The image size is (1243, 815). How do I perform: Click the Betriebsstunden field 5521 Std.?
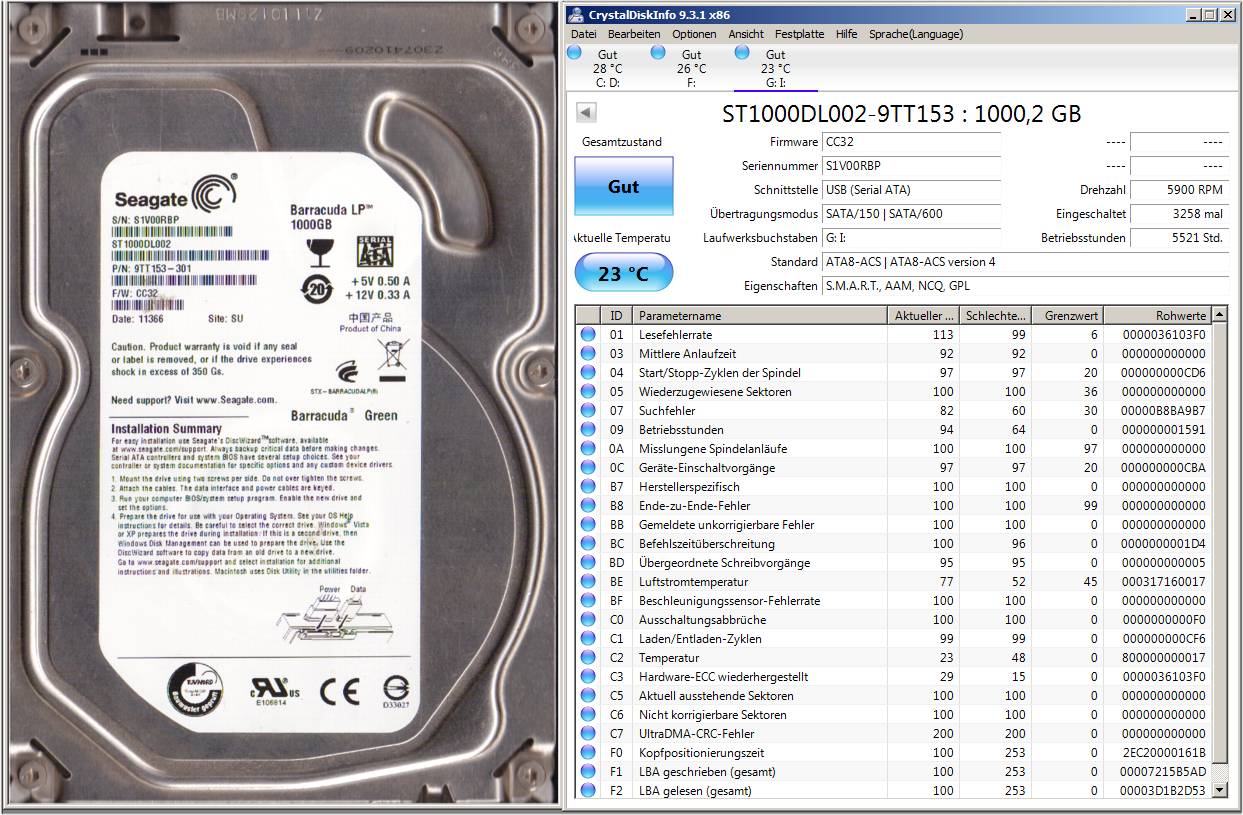point(1179,238)
